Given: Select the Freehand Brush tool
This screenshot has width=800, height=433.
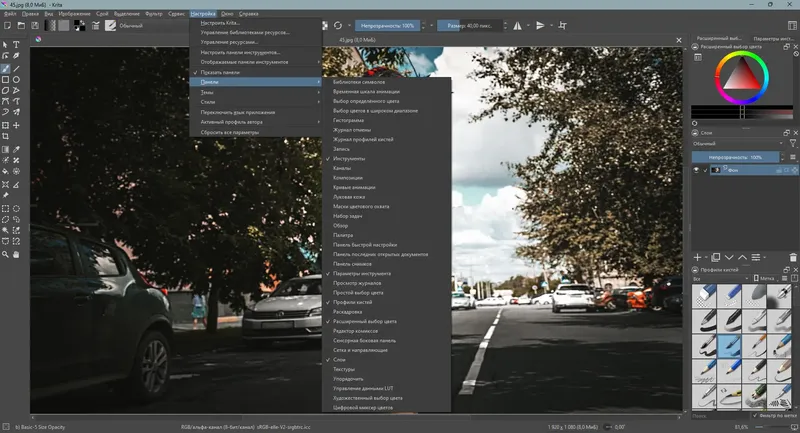Looking at the screenshot, I should pyautogui.click(x=5, y=68).
